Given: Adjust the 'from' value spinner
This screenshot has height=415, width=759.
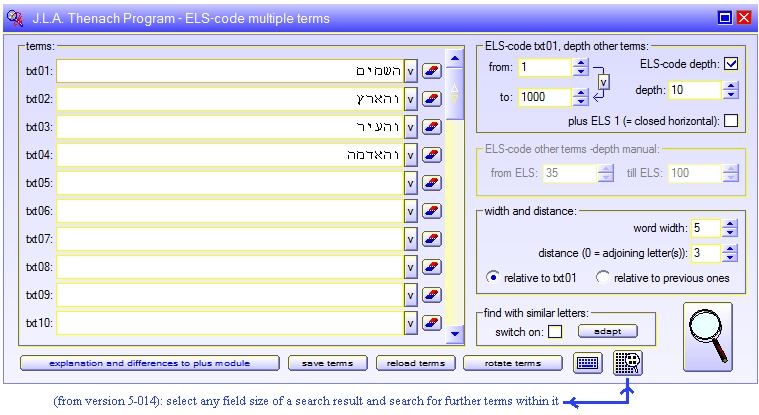Looking at the screenshot, I should tap(580, 67).
